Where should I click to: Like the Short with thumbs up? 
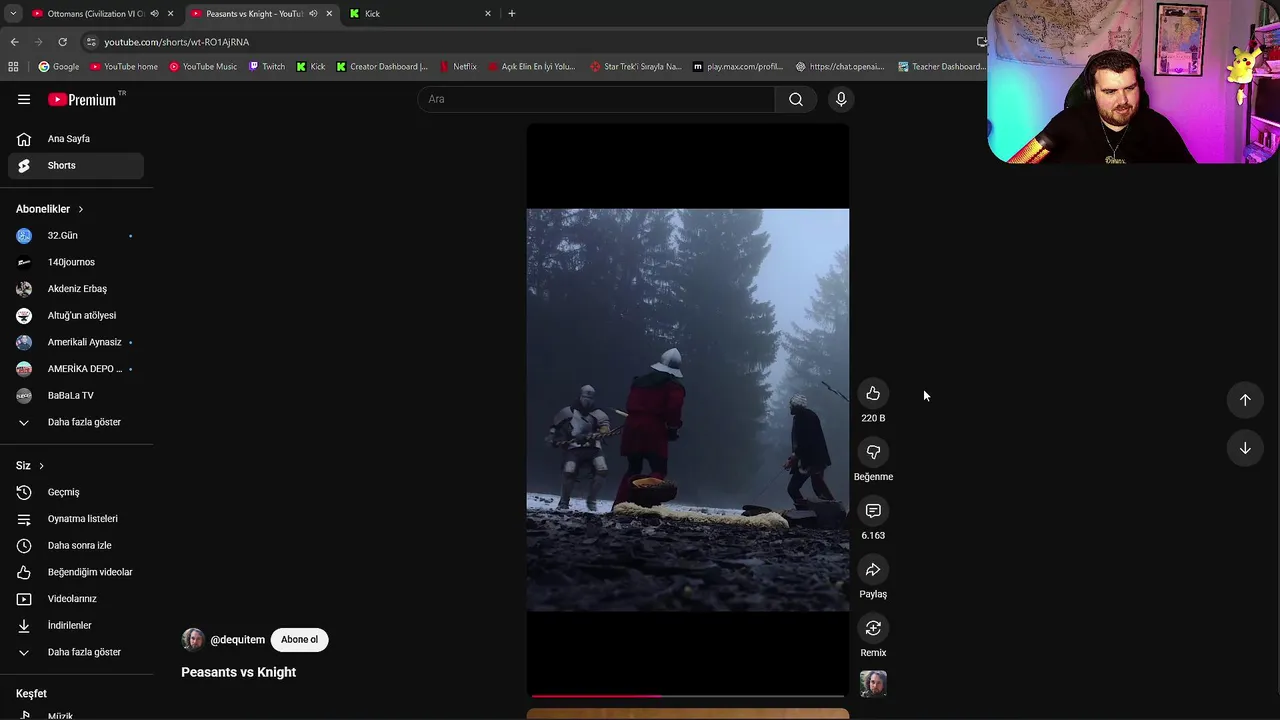(x=873, y=394)
